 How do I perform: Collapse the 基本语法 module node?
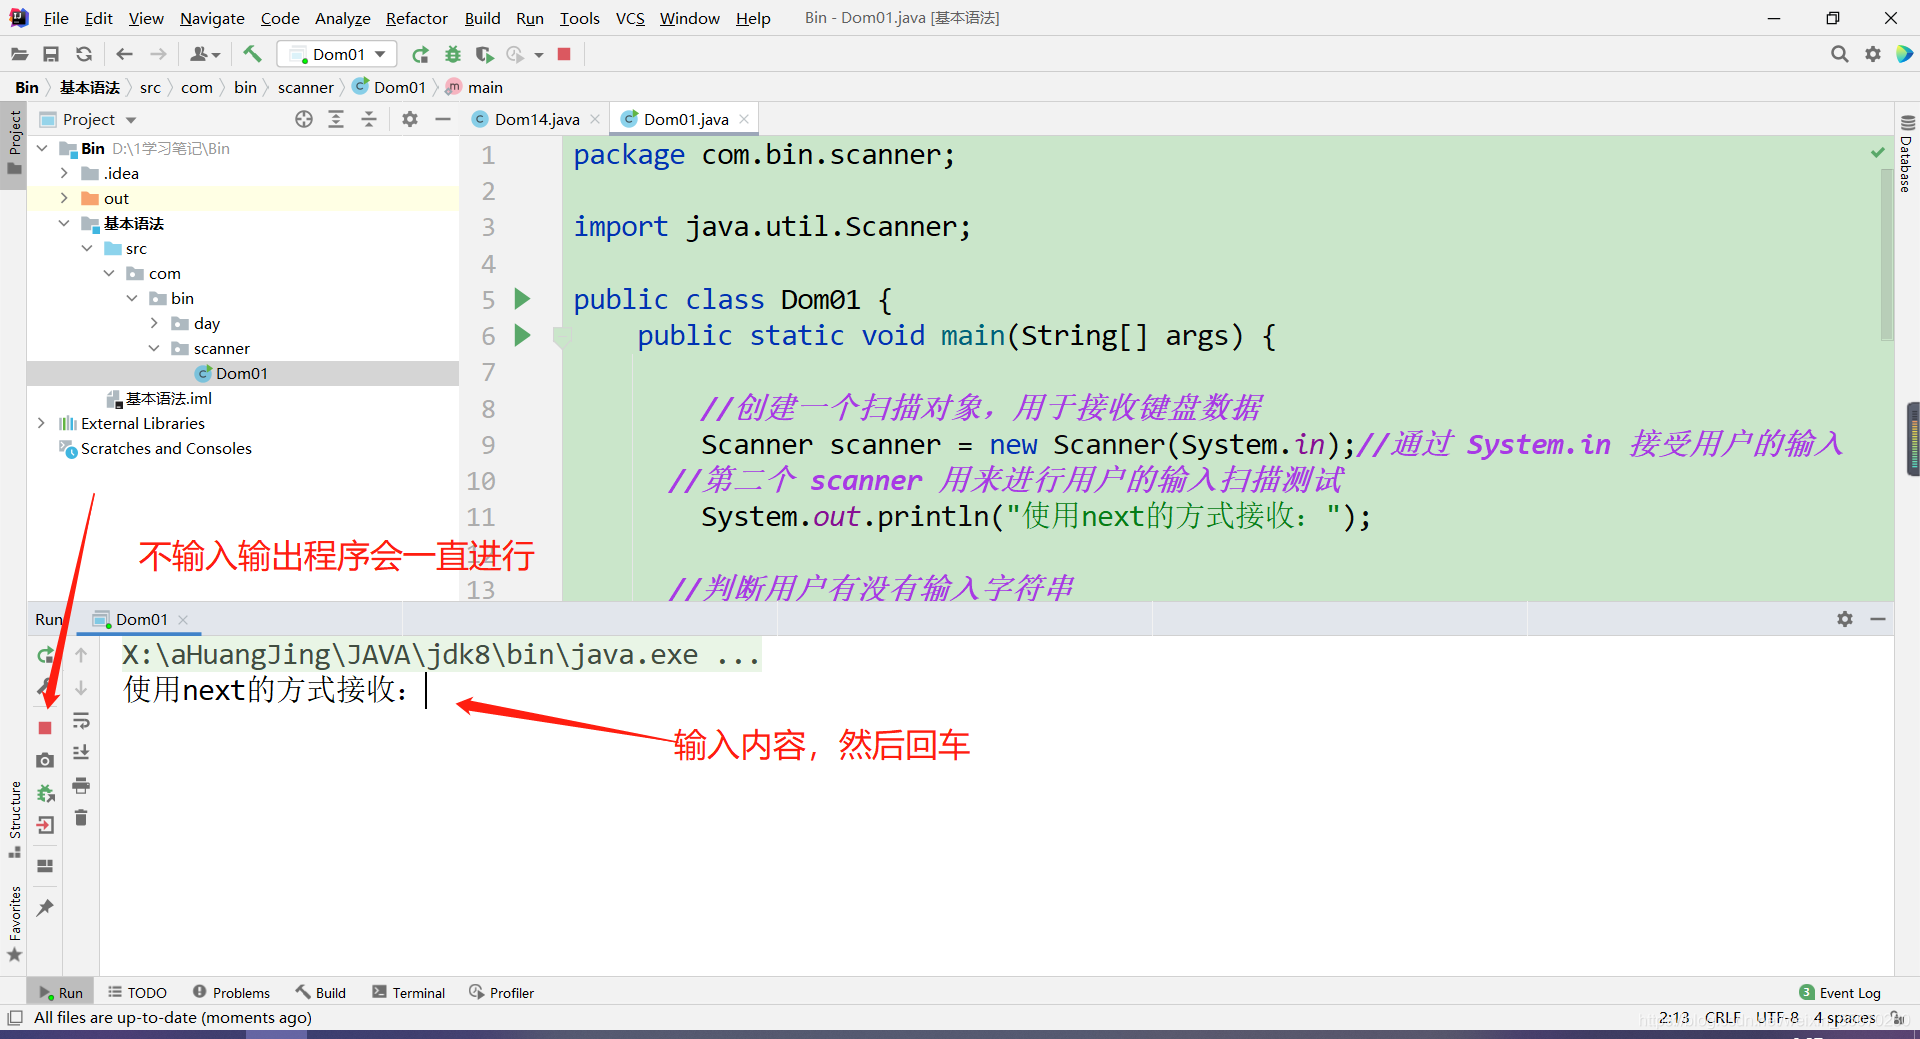point(64,223)
